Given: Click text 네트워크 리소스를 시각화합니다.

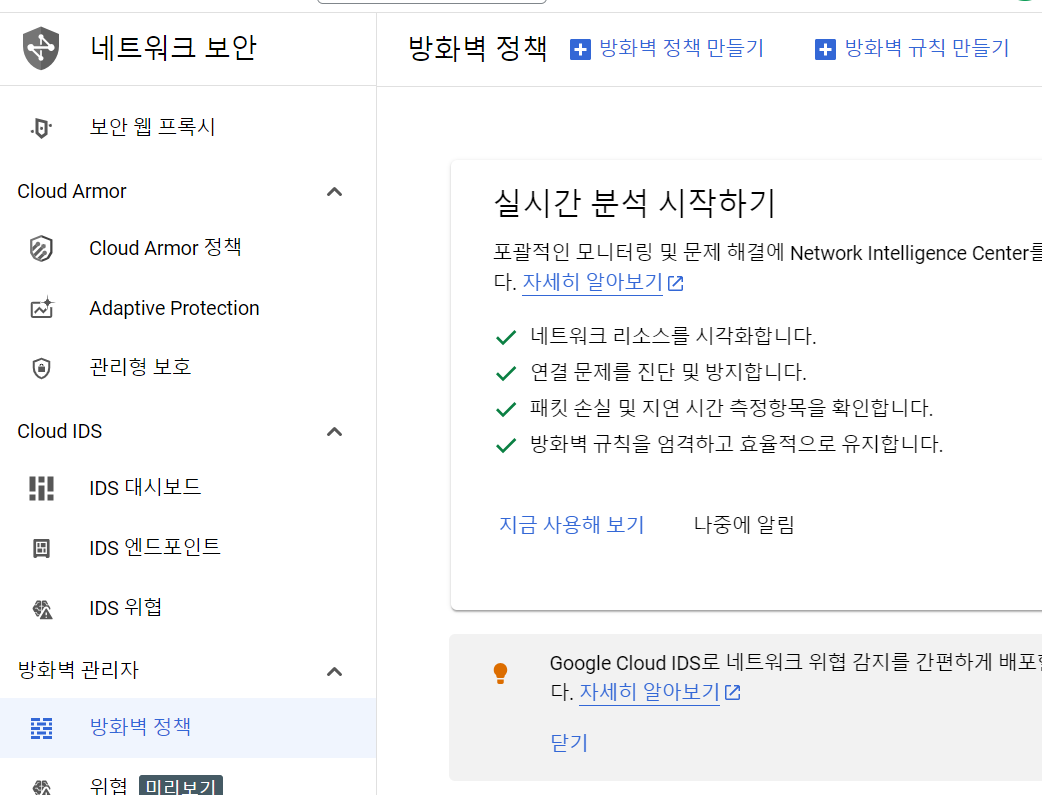Looking at the screenshot, I should pyautogui.click(x=673, y=336).
